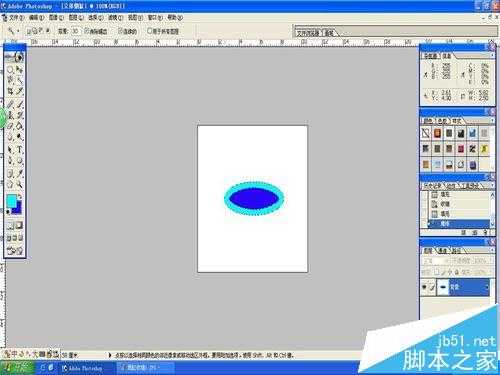Screen dimensions: 500x375
Task: Choose Intersect with Selection mode icon
Action: [x=47, y=31]
